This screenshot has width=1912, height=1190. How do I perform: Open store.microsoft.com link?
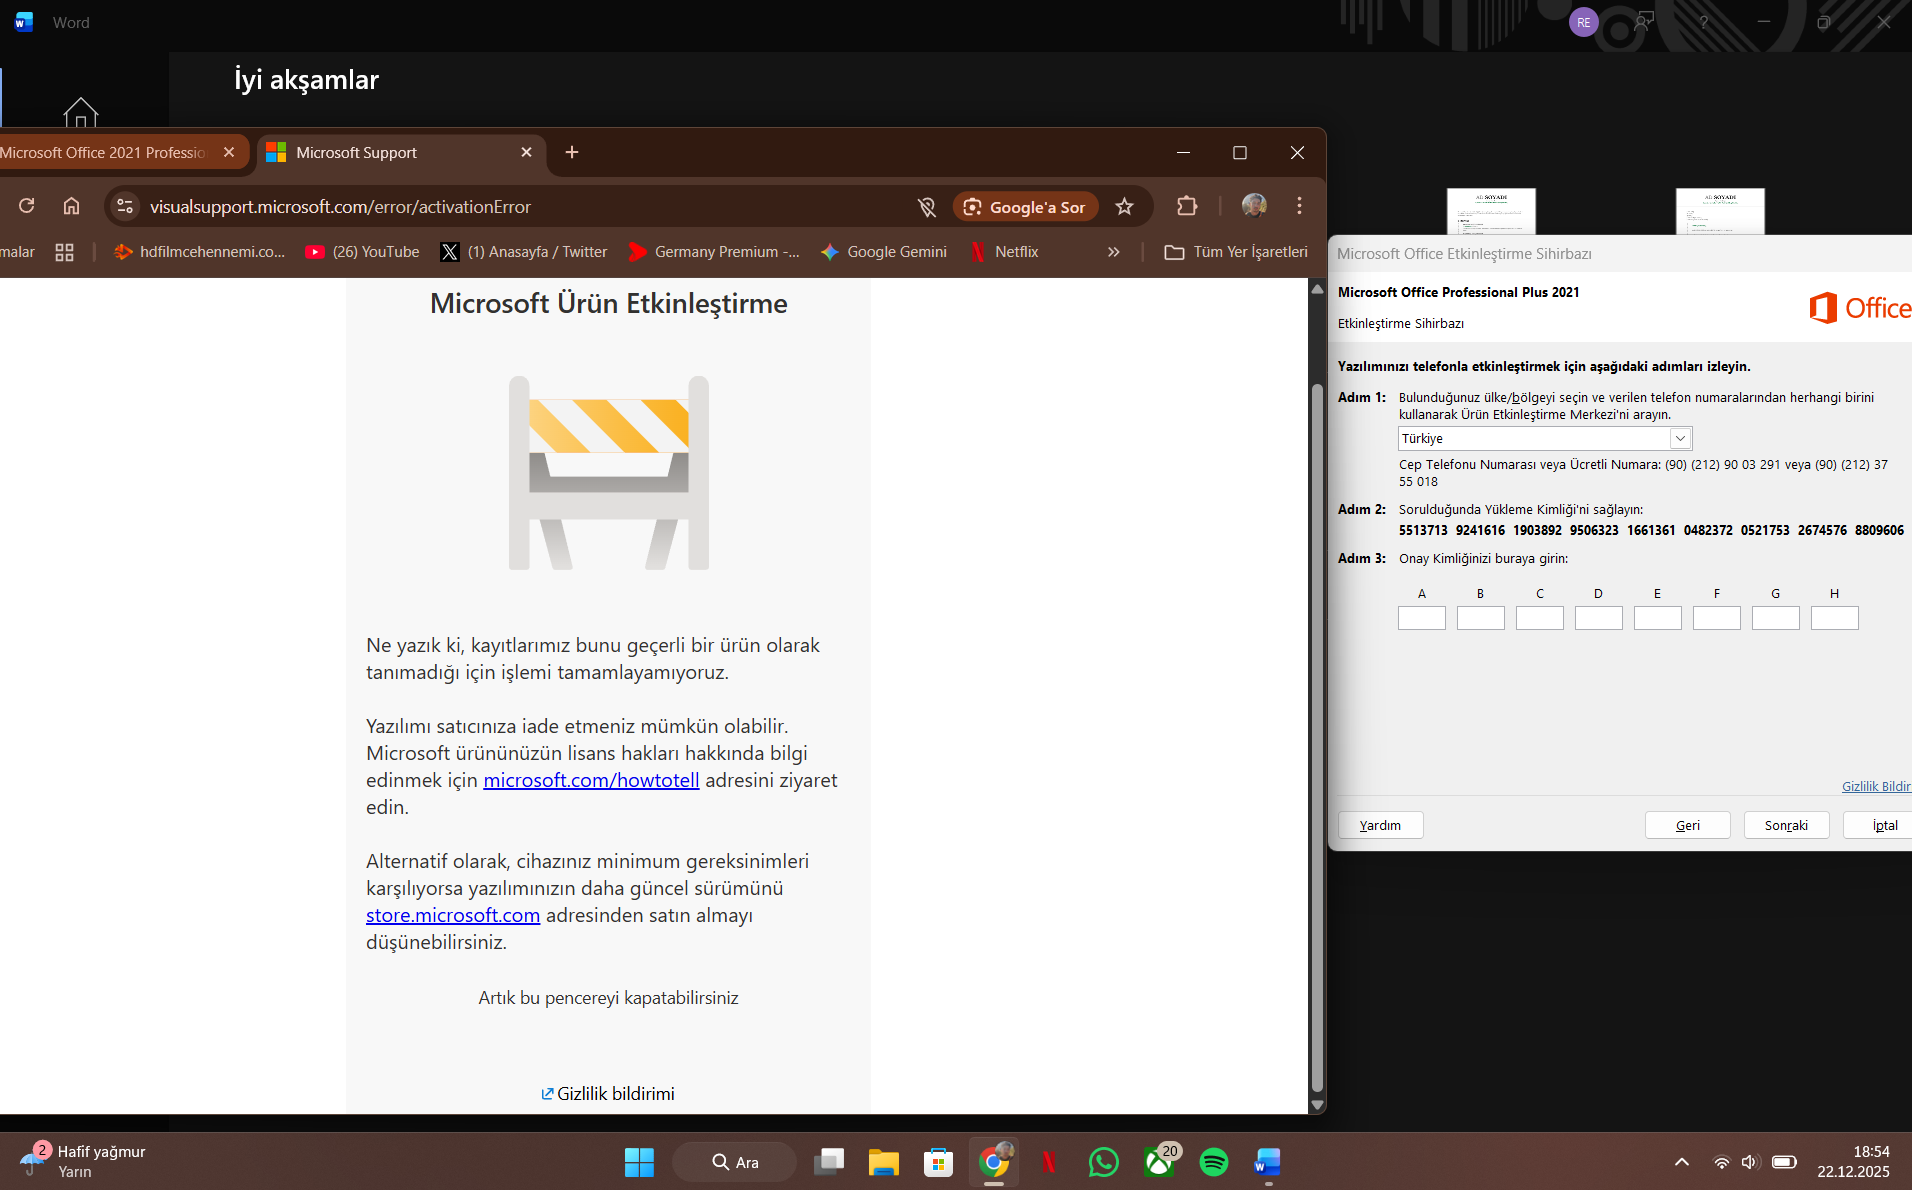tap(453, 915)
